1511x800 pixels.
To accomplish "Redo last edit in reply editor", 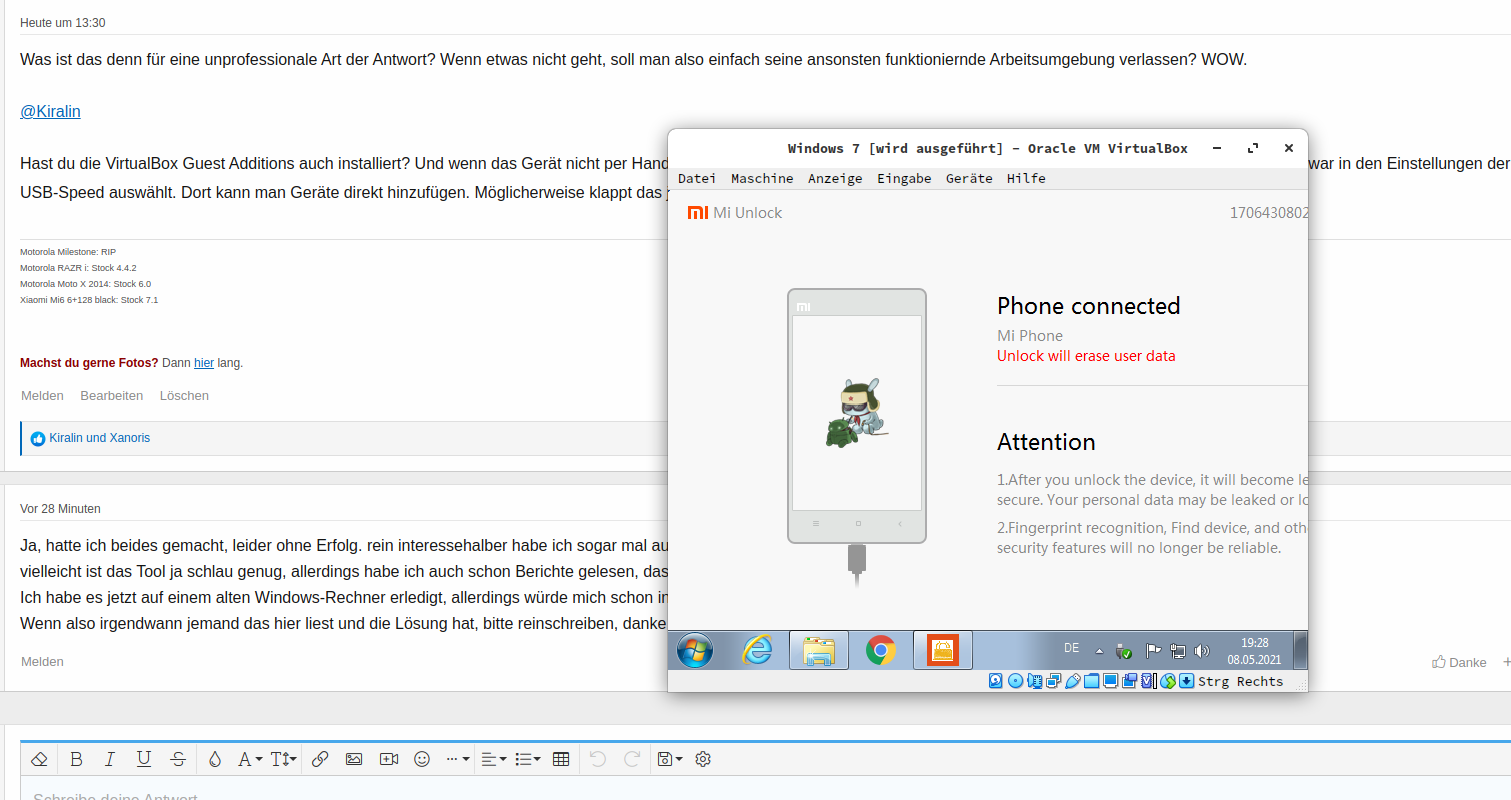I will click(632, 759).
